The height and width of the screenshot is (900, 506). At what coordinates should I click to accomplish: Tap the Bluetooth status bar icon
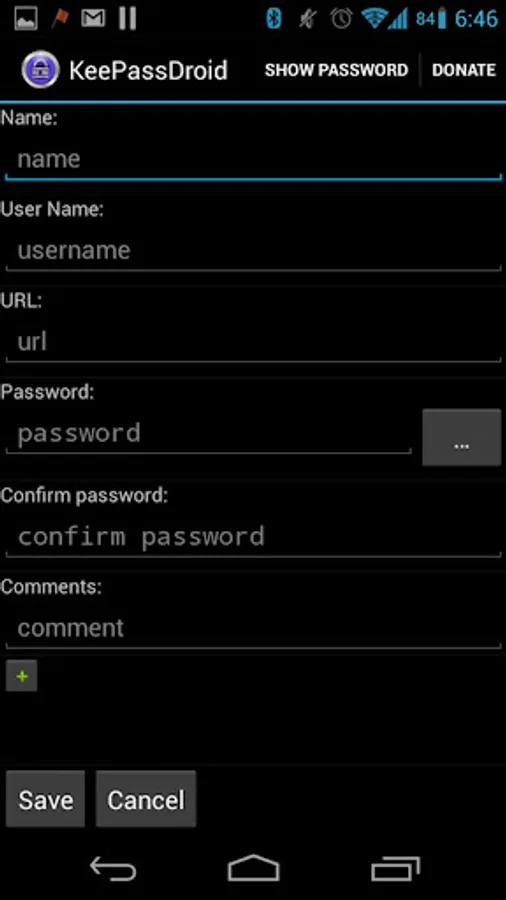pos(274,19)
